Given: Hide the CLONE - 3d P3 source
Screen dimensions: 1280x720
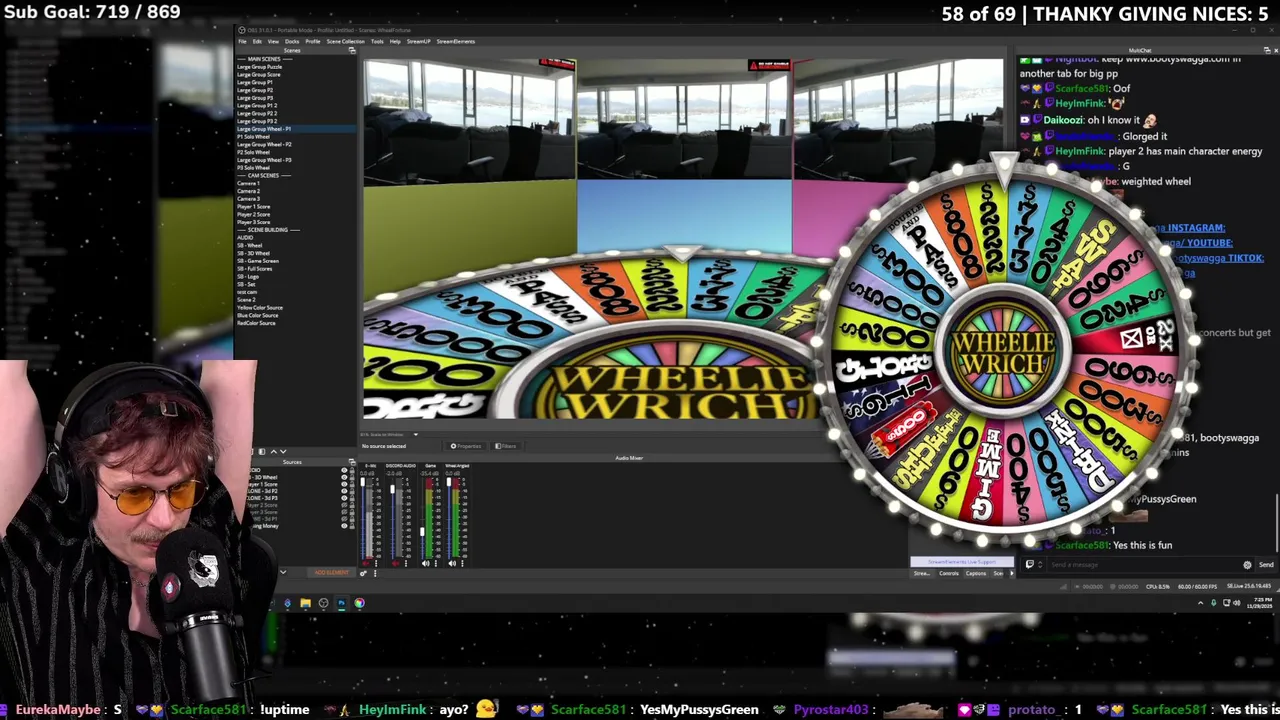Looking at the screenshot, I should 344,498.
